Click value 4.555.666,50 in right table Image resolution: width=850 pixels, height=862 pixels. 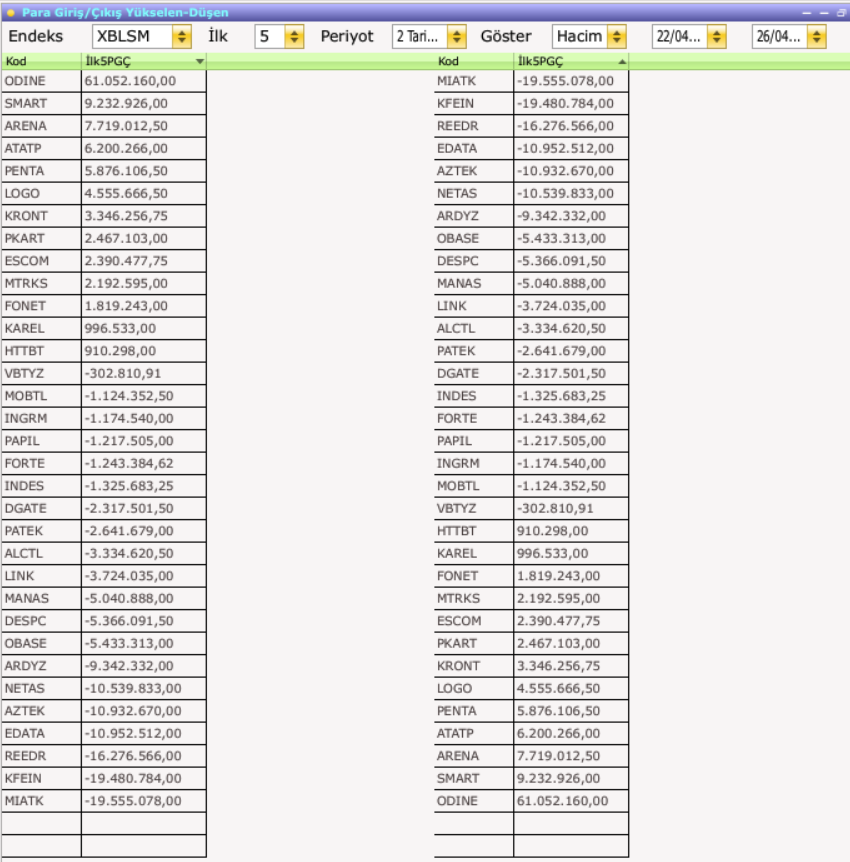(558, 688)
